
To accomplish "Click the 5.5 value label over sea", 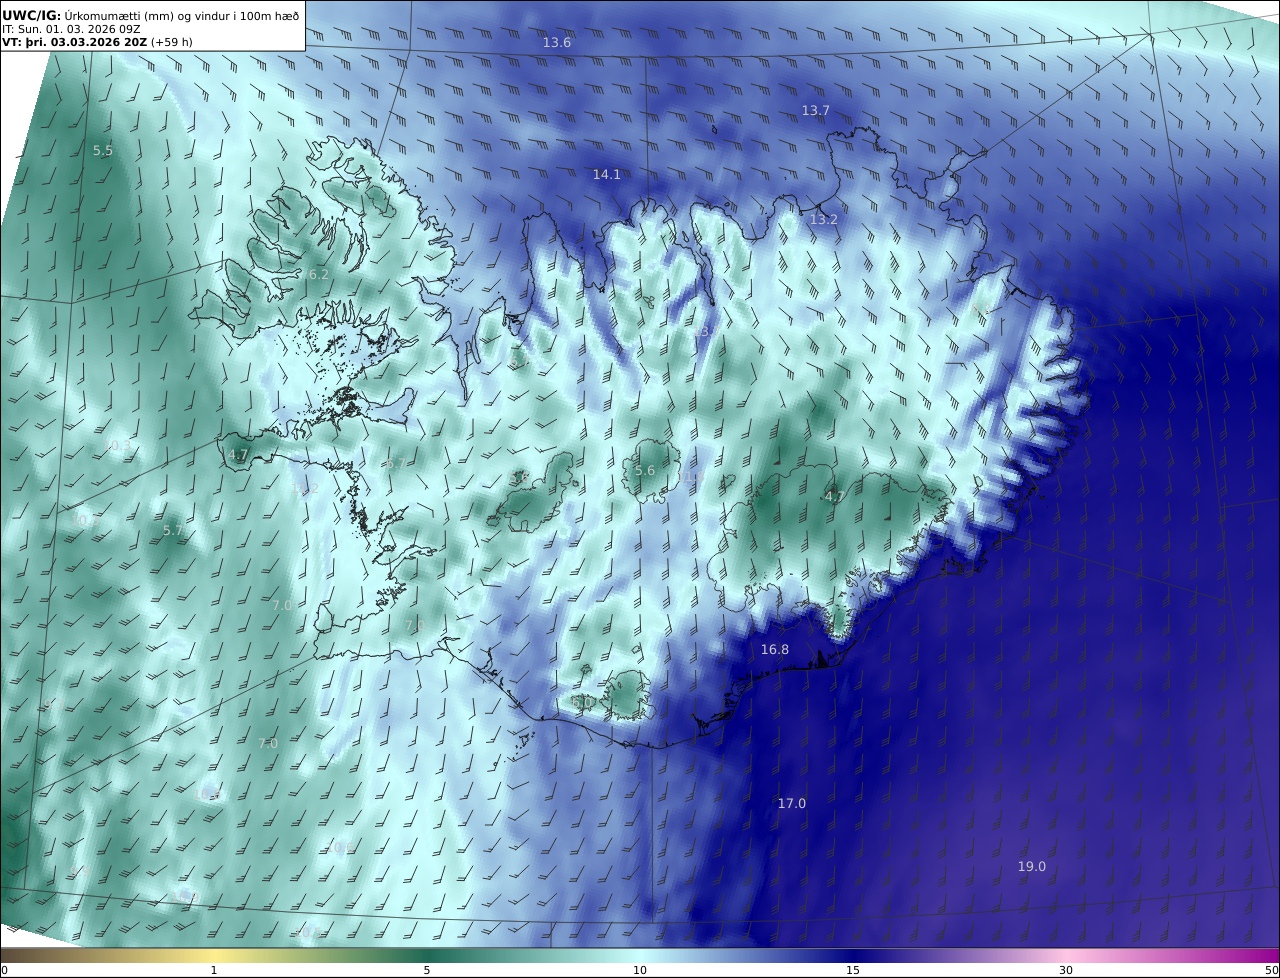I will [x=103, y=150].
